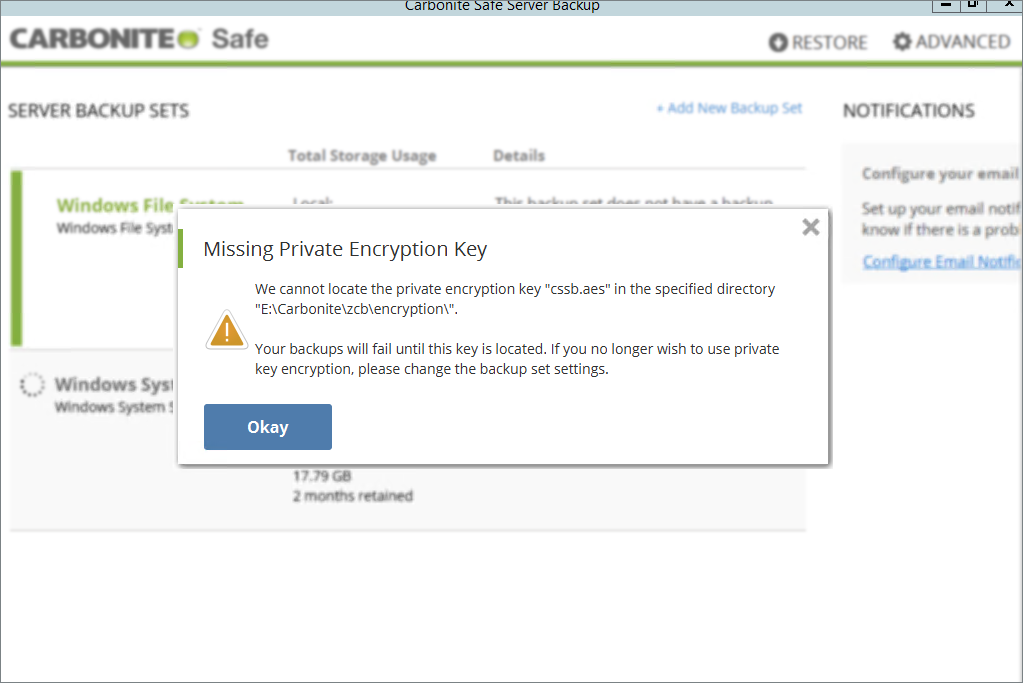Image resolution: width=1023 pixels, height=683 pixels.
Task: Click the warning triangle in the dialog
Action: click(x=227, y=331)
